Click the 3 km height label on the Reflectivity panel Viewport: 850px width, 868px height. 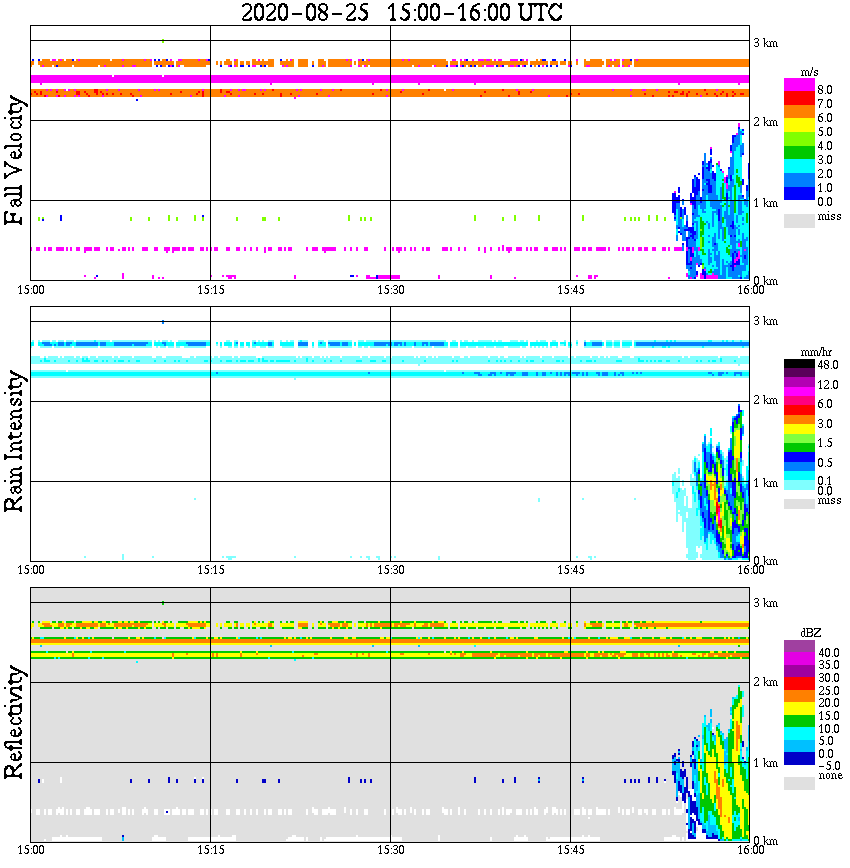[x=766, y=603]
